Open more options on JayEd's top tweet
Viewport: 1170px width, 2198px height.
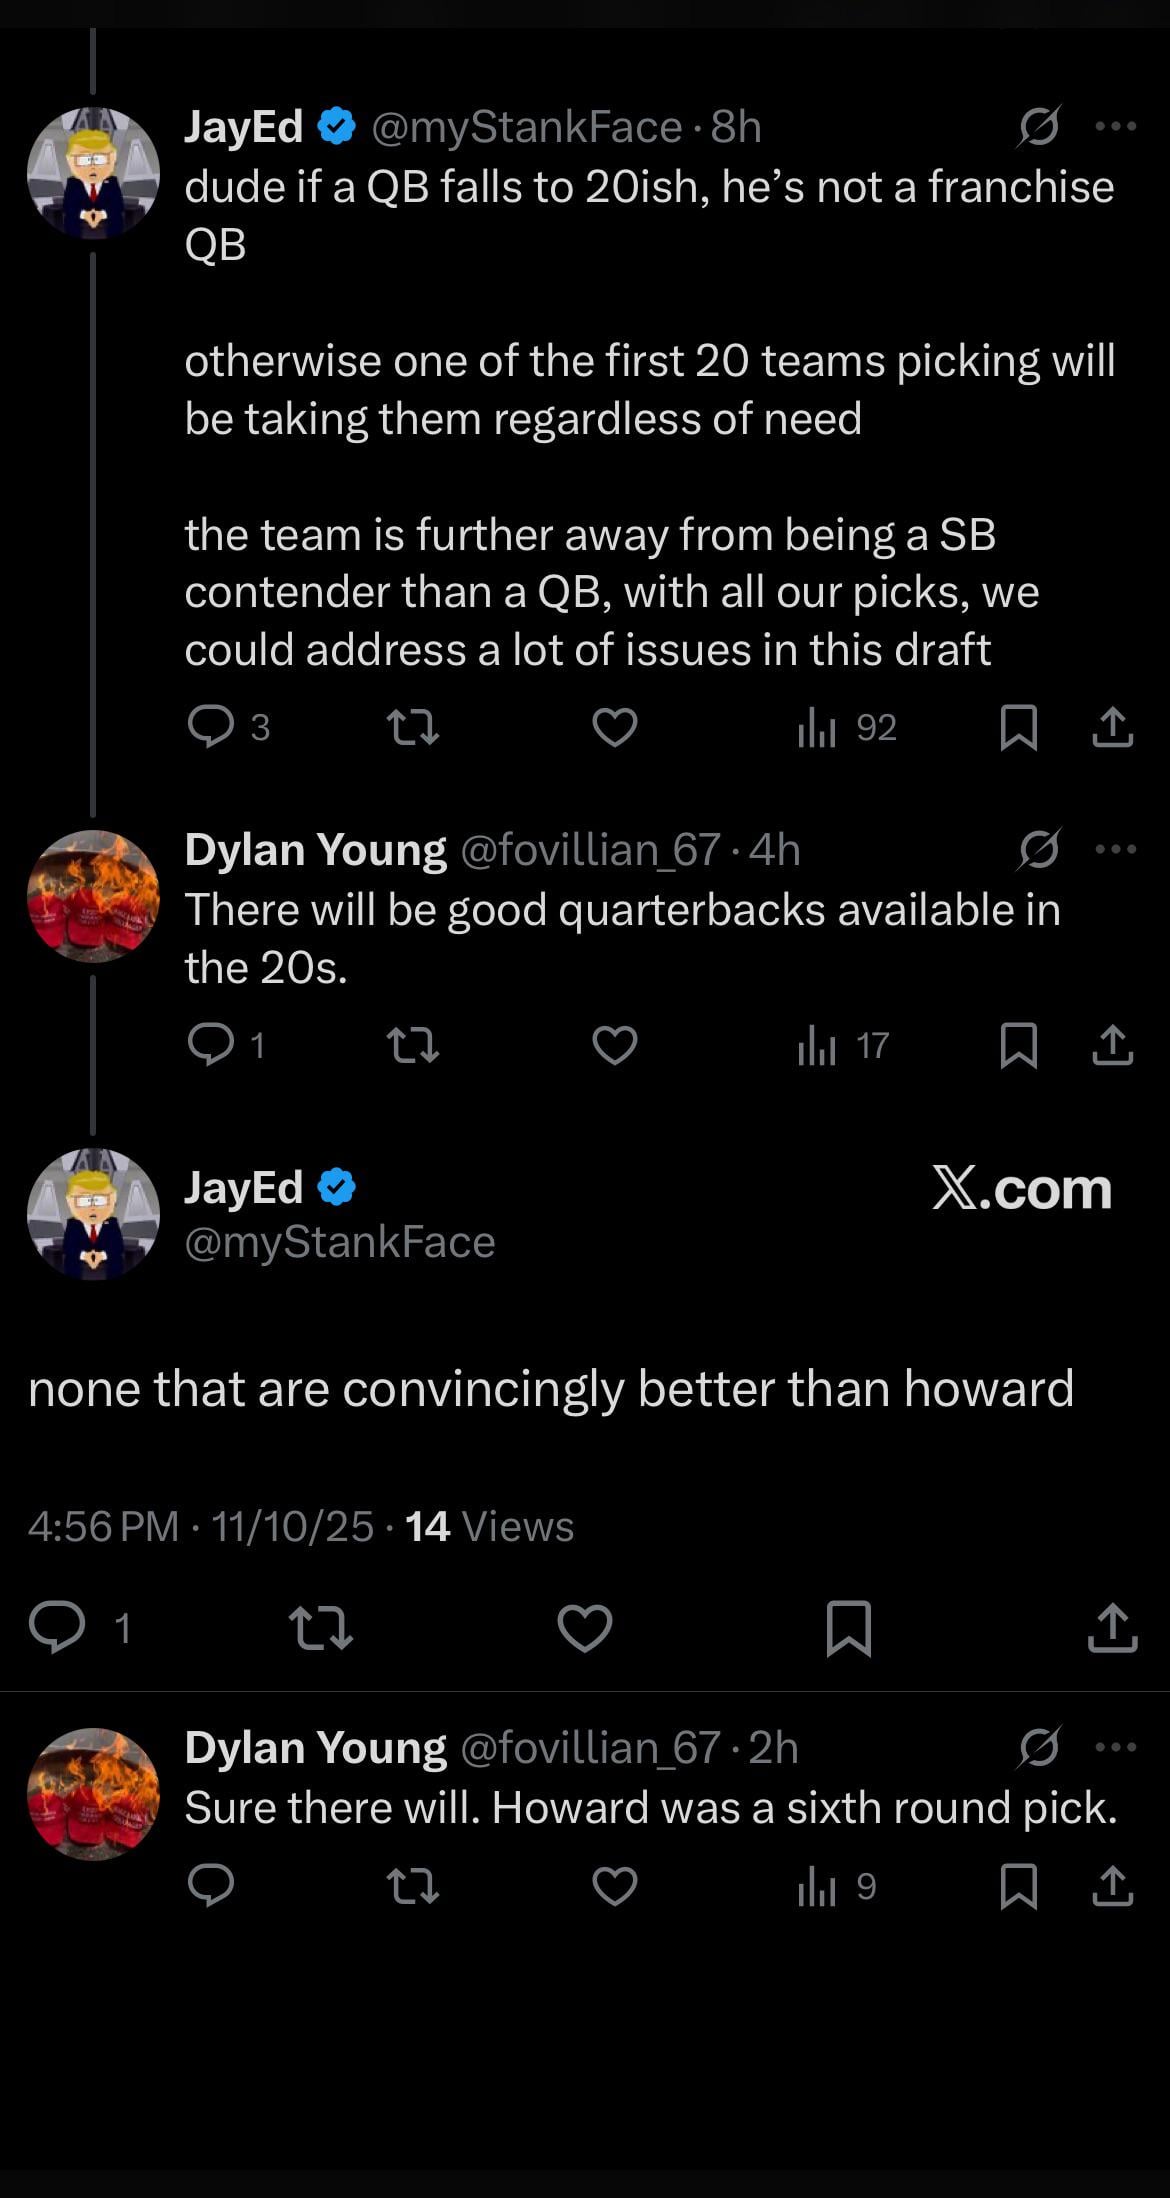click(x=1116, y=127)
